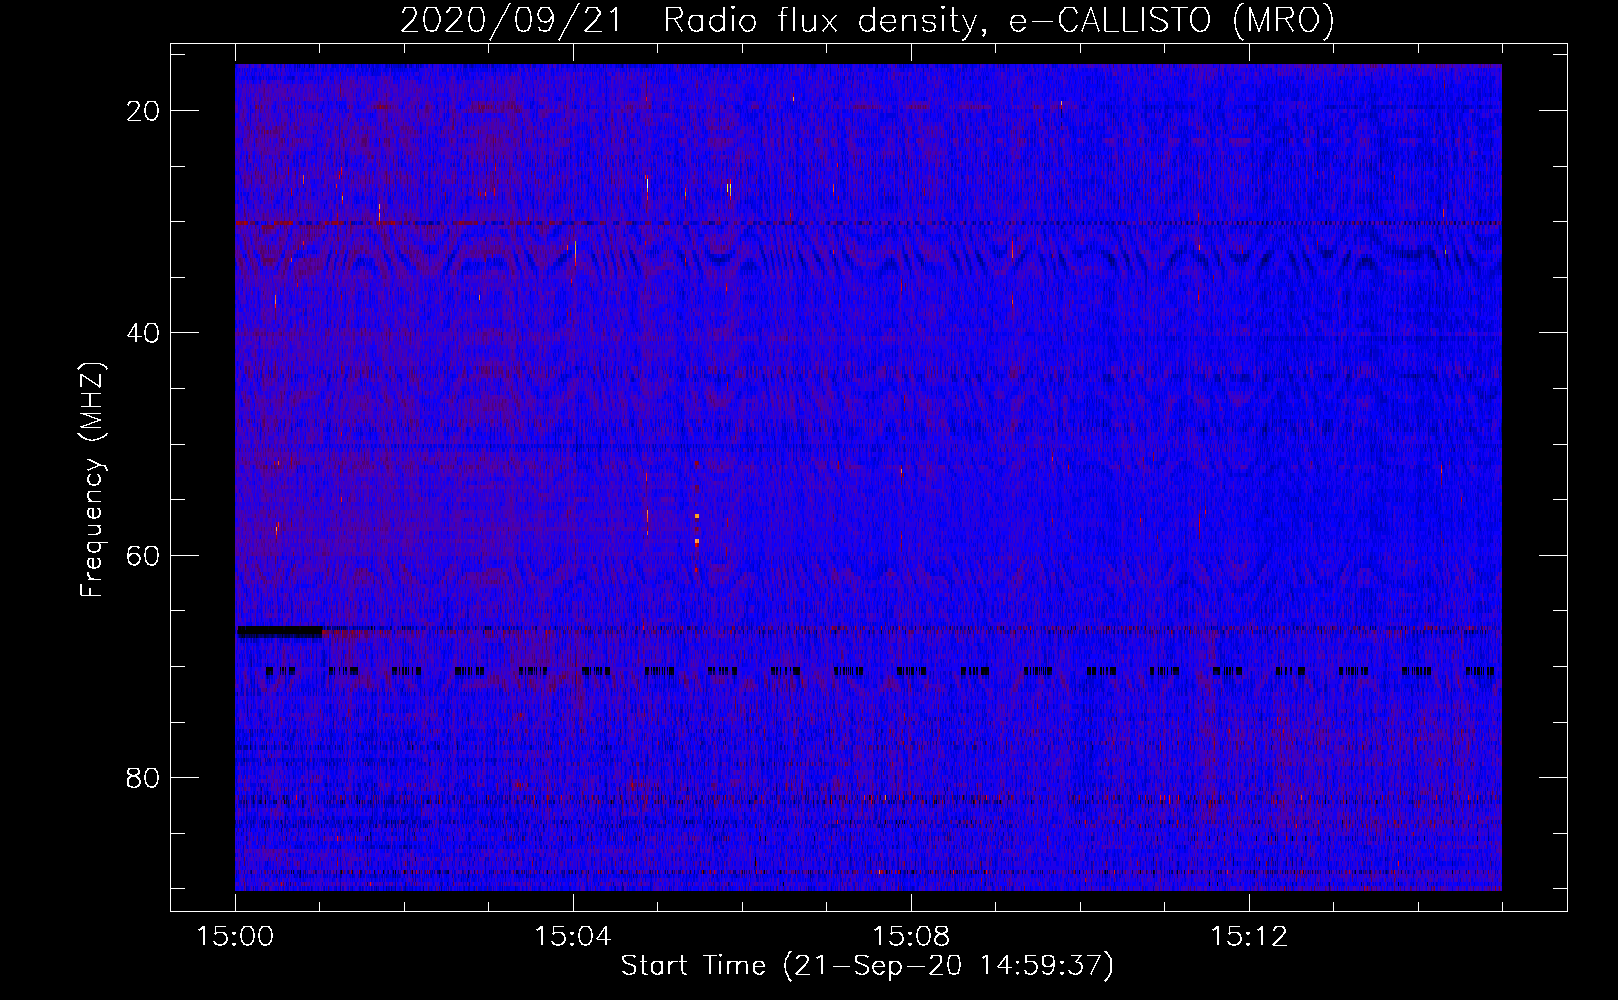This screenshot has width=1618, height=1000.
Task: Click the Start Time axis label
Action: point(867,966)
